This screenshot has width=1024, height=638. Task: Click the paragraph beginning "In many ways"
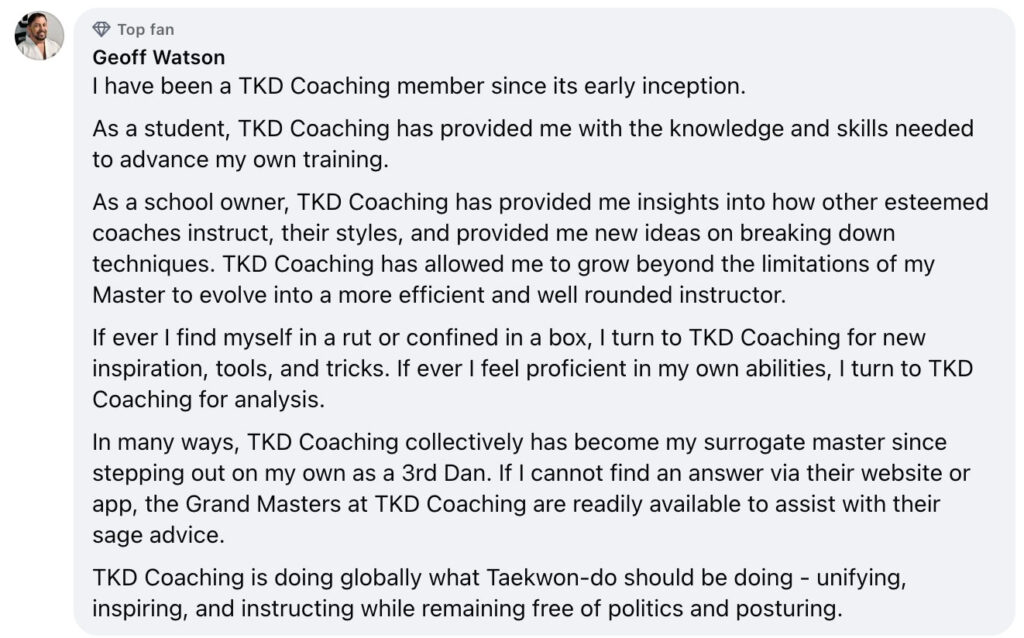531,488
